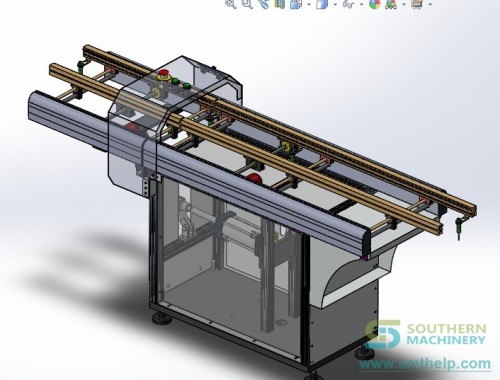Open the View Orientation cube icon
This screenshot has width=500, height=380.
[296, 4]
